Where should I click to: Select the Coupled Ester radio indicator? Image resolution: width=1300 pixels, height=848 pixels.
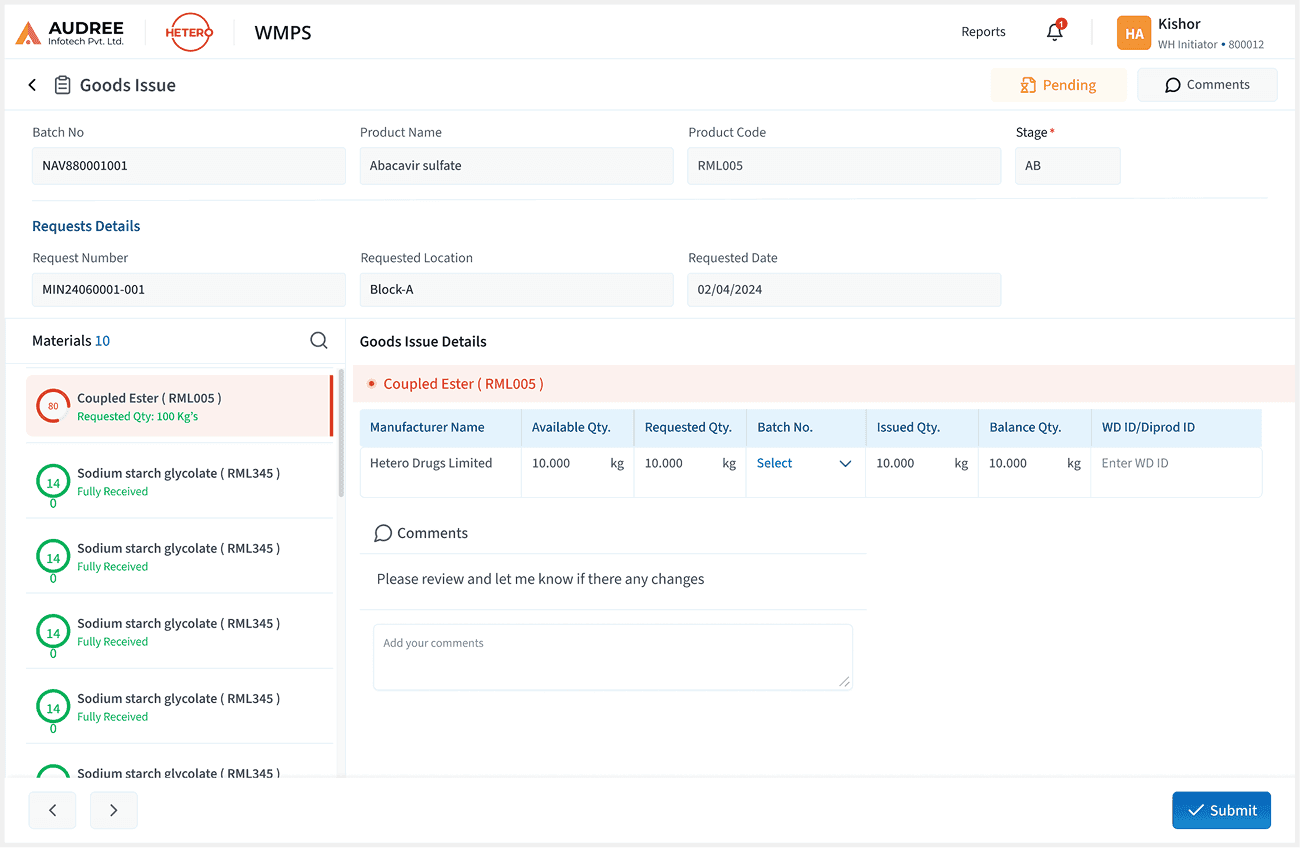click(371, 383)
